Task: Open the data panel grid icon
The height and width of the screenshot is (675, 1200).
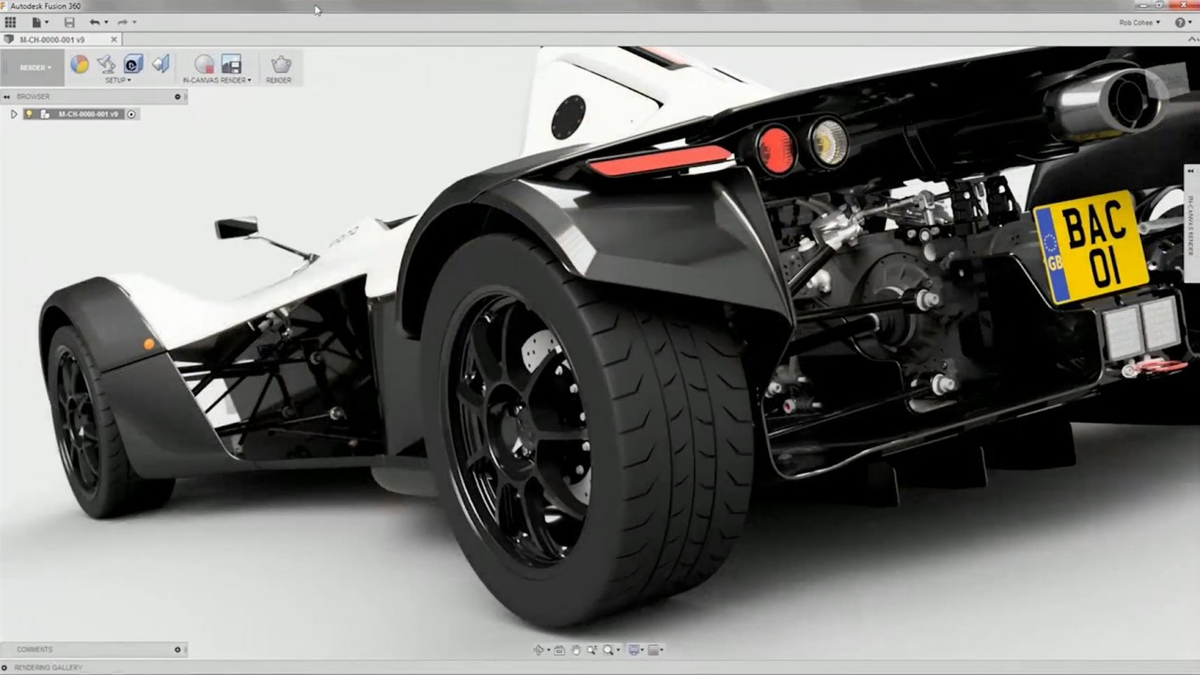Action: [10, 22]
